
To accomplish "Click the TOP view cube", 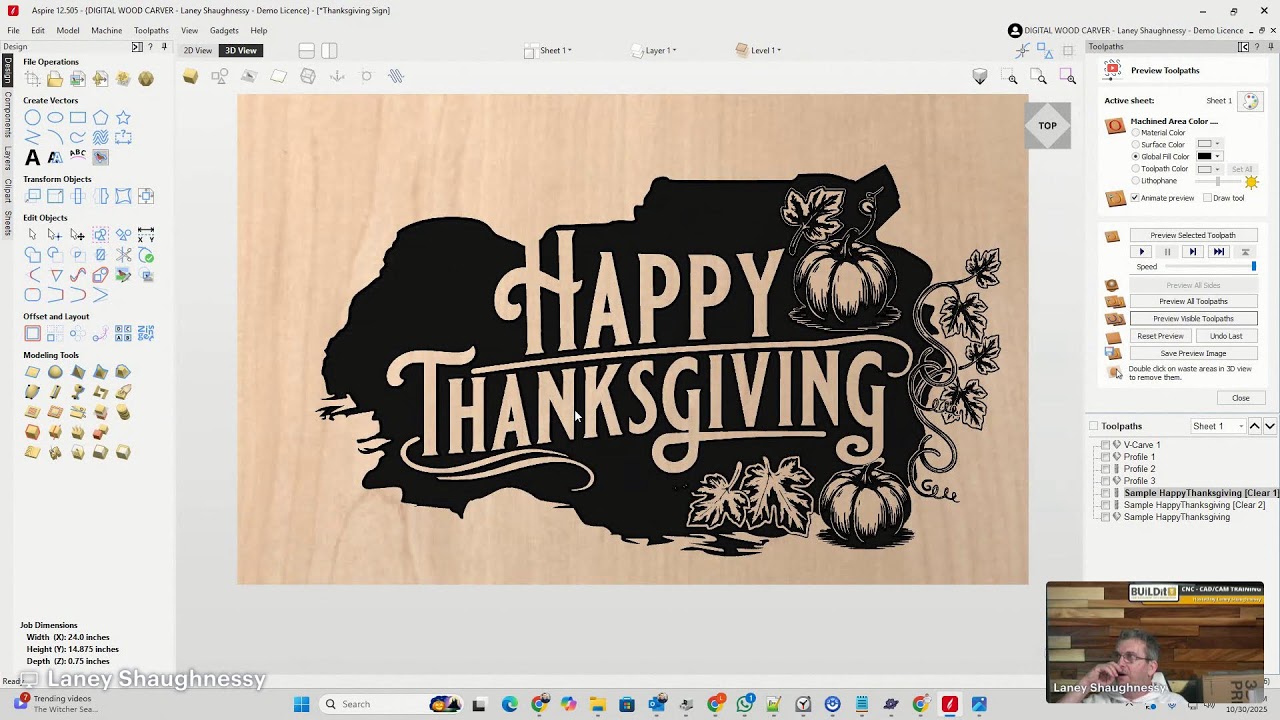I will (x=1047, y=126).
